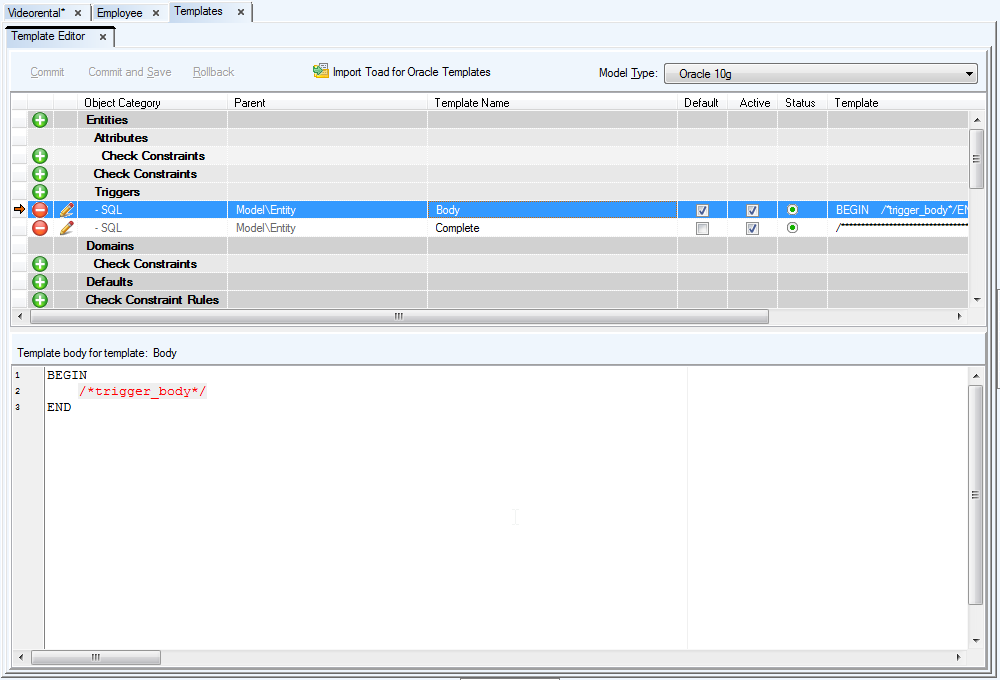Click the Parent column header
Viewport: 1000px width, 680px height.
point(327,103)
